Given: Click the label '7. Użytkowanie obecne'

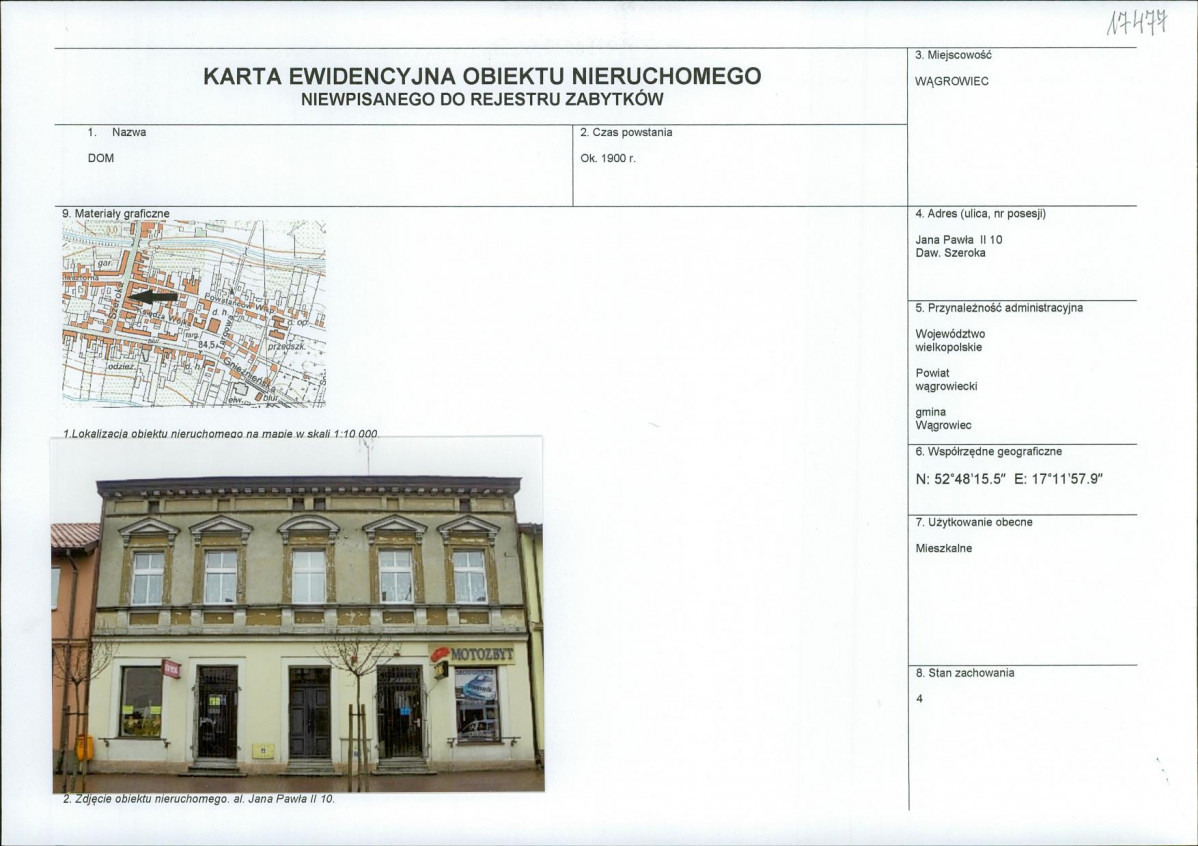Looking at the screenshot, I should click(x=974, y=522).
